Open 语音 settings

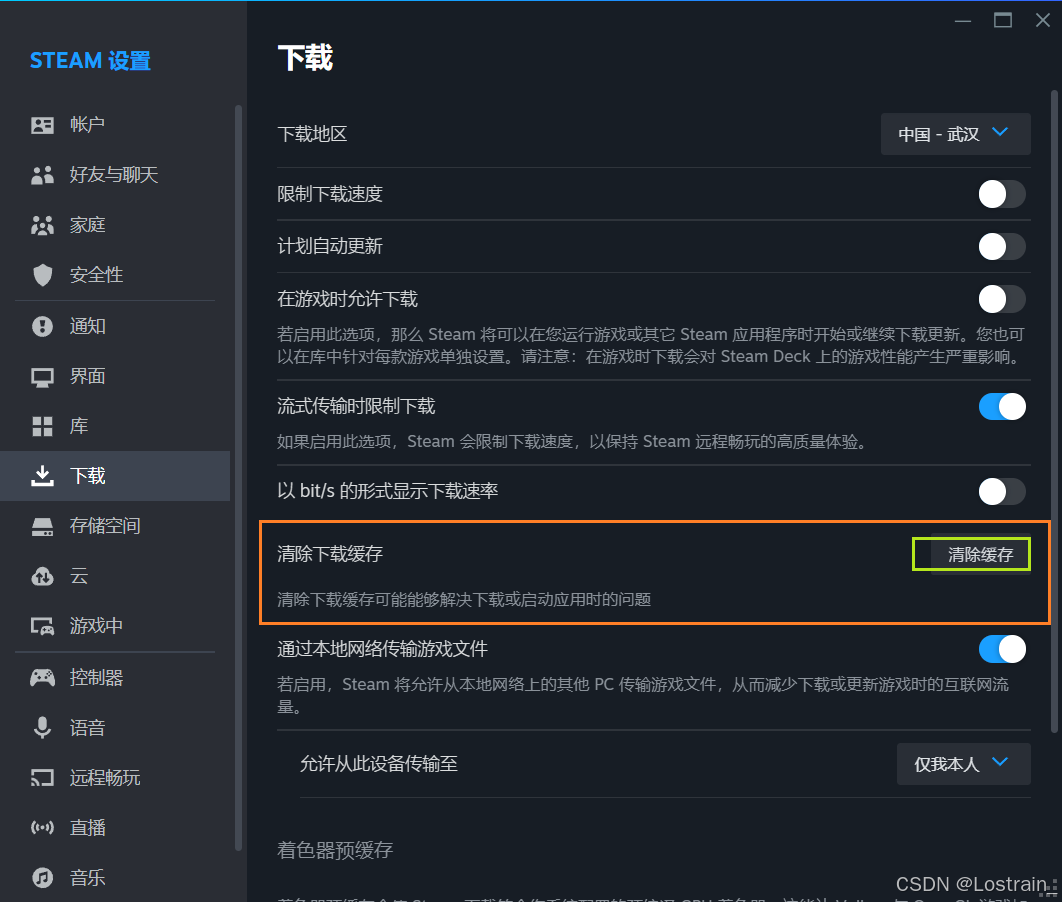tap(115, 728)
